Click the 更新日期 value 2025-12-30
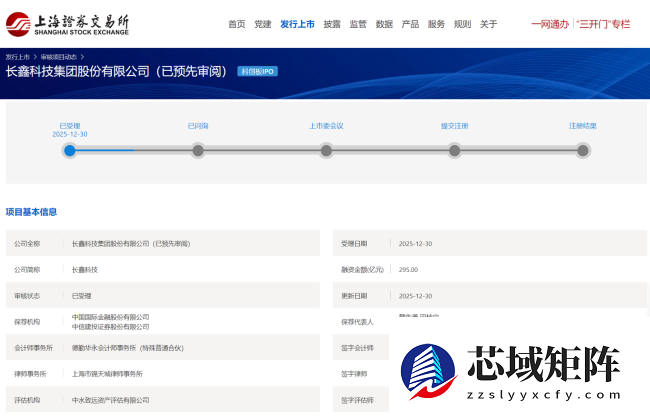Screen dimensions: 650x417 point(415,296)
